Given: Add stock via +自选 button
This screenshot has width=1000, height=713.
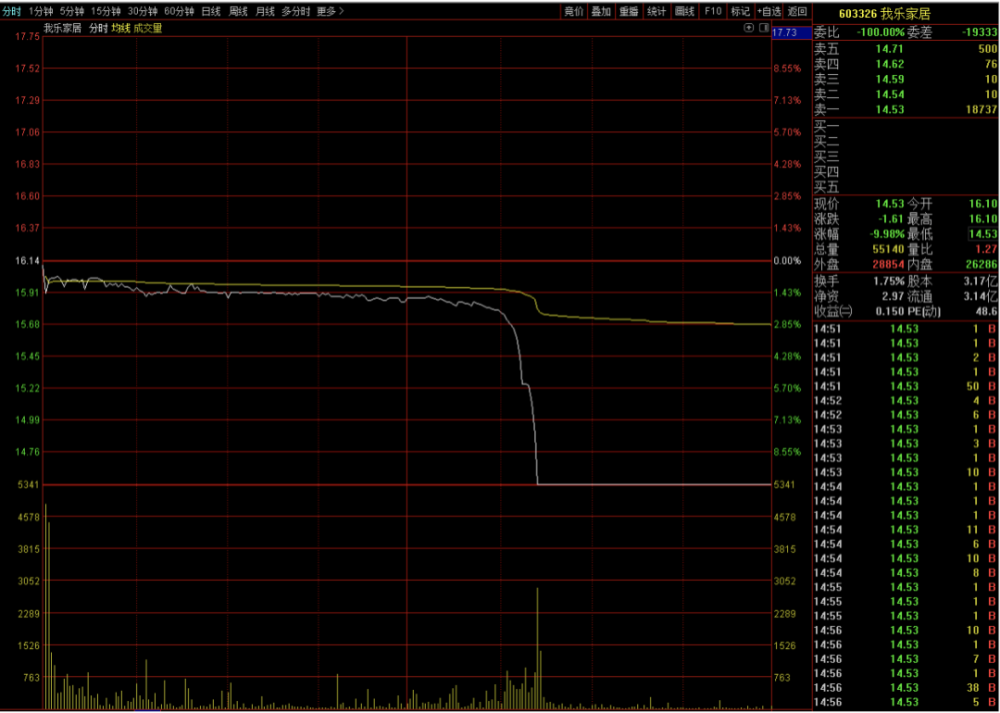Looking at the screenshot, I should pyautogui.click(x=769, y=11).
